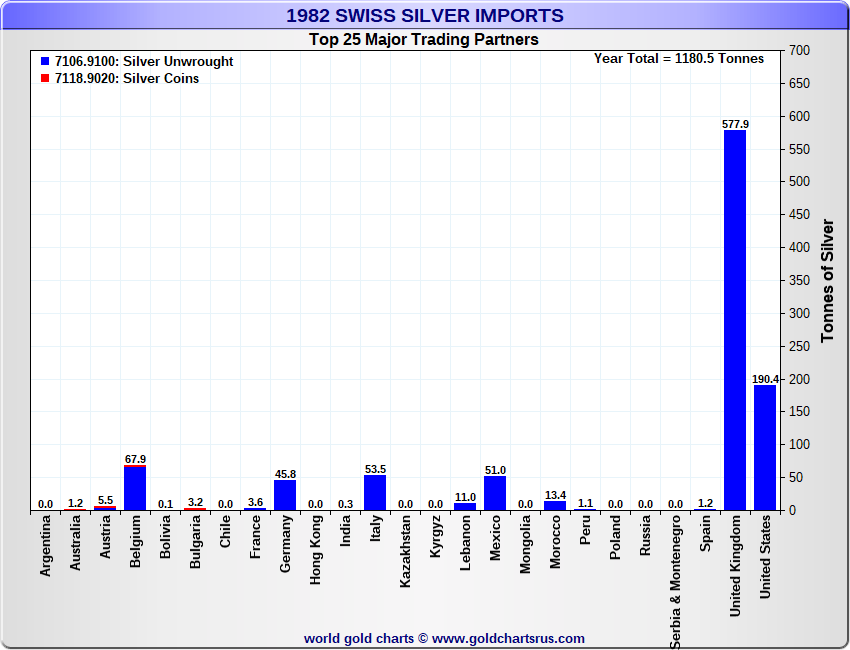Click the 7106.9100: Silver Unwrought legend label
This screenshot has width=850, height=650.
click(x=144, y=61)
